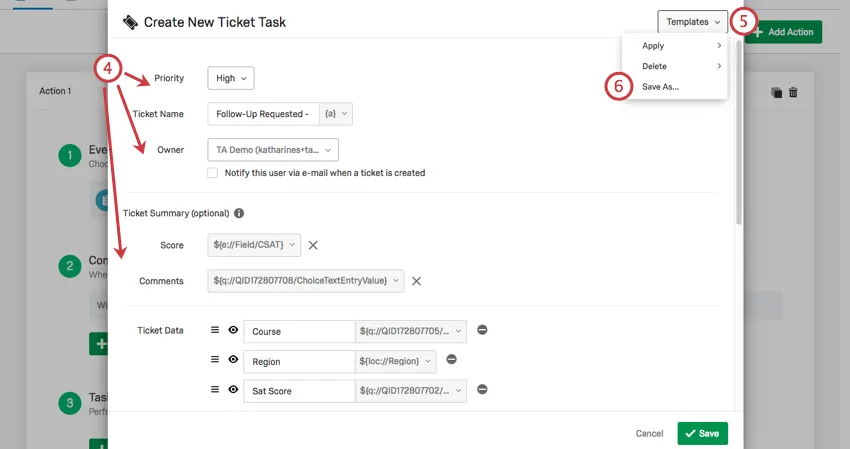Open the Score field dropdown
850x449 pixels.
coord(254,245)
